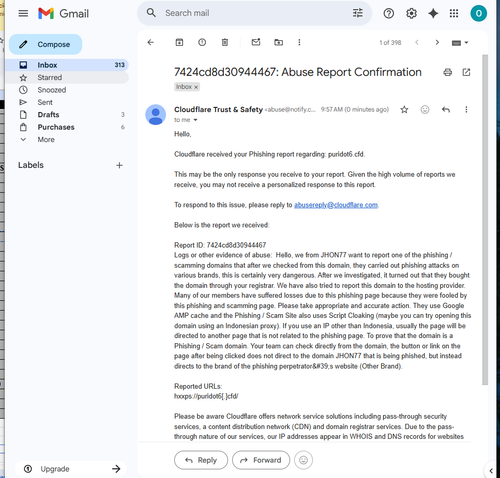Star the Cloudflare message
This screenshot has width=500, height=478.
[x=404, y=109]
